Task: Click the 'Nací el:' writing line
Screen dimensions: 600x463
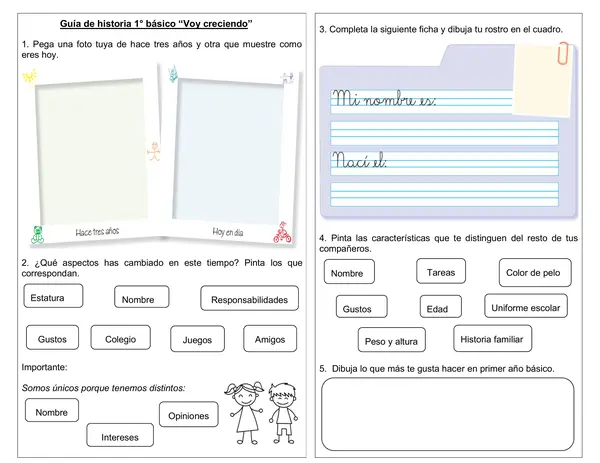Action: tap(444, 163)
